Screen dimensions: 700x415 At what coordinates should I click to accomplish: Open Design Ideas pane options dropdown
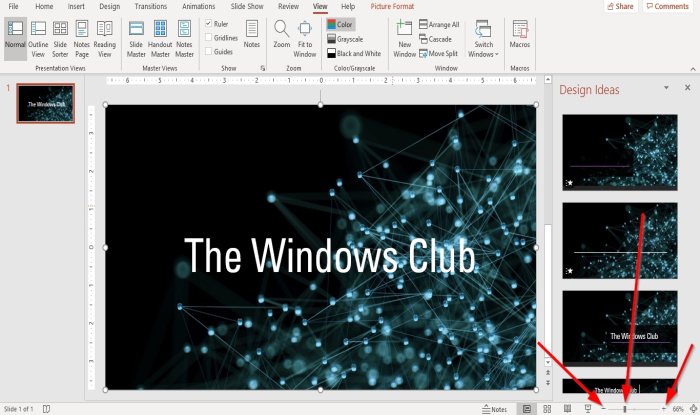pos(666,88)
